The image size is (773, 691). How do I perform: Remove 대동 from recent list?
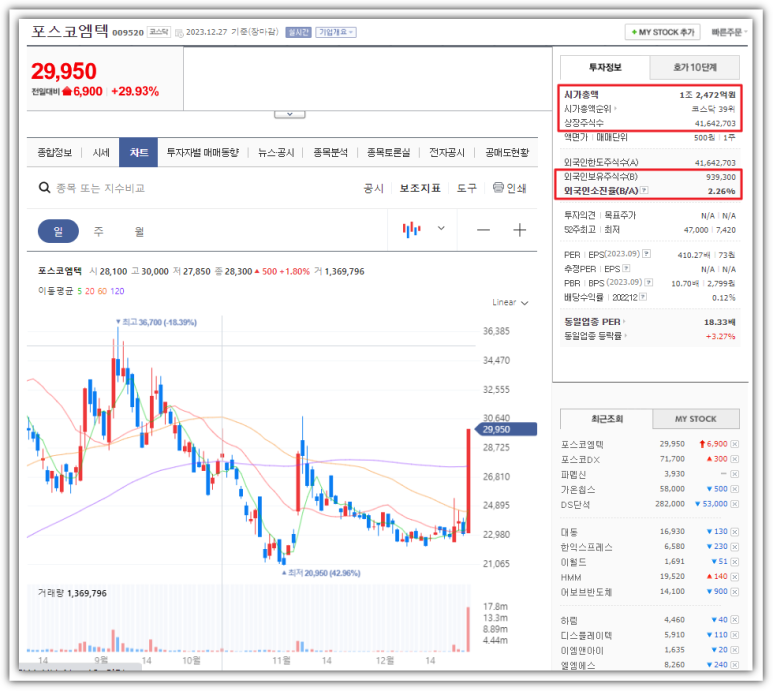735,532
